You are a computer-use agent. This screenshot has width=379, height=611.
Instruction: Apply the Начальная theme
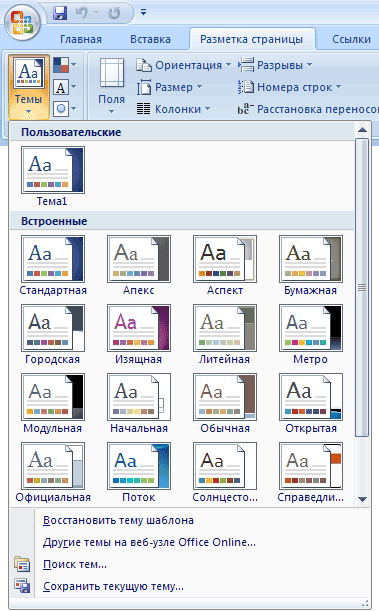click(139, 403)
